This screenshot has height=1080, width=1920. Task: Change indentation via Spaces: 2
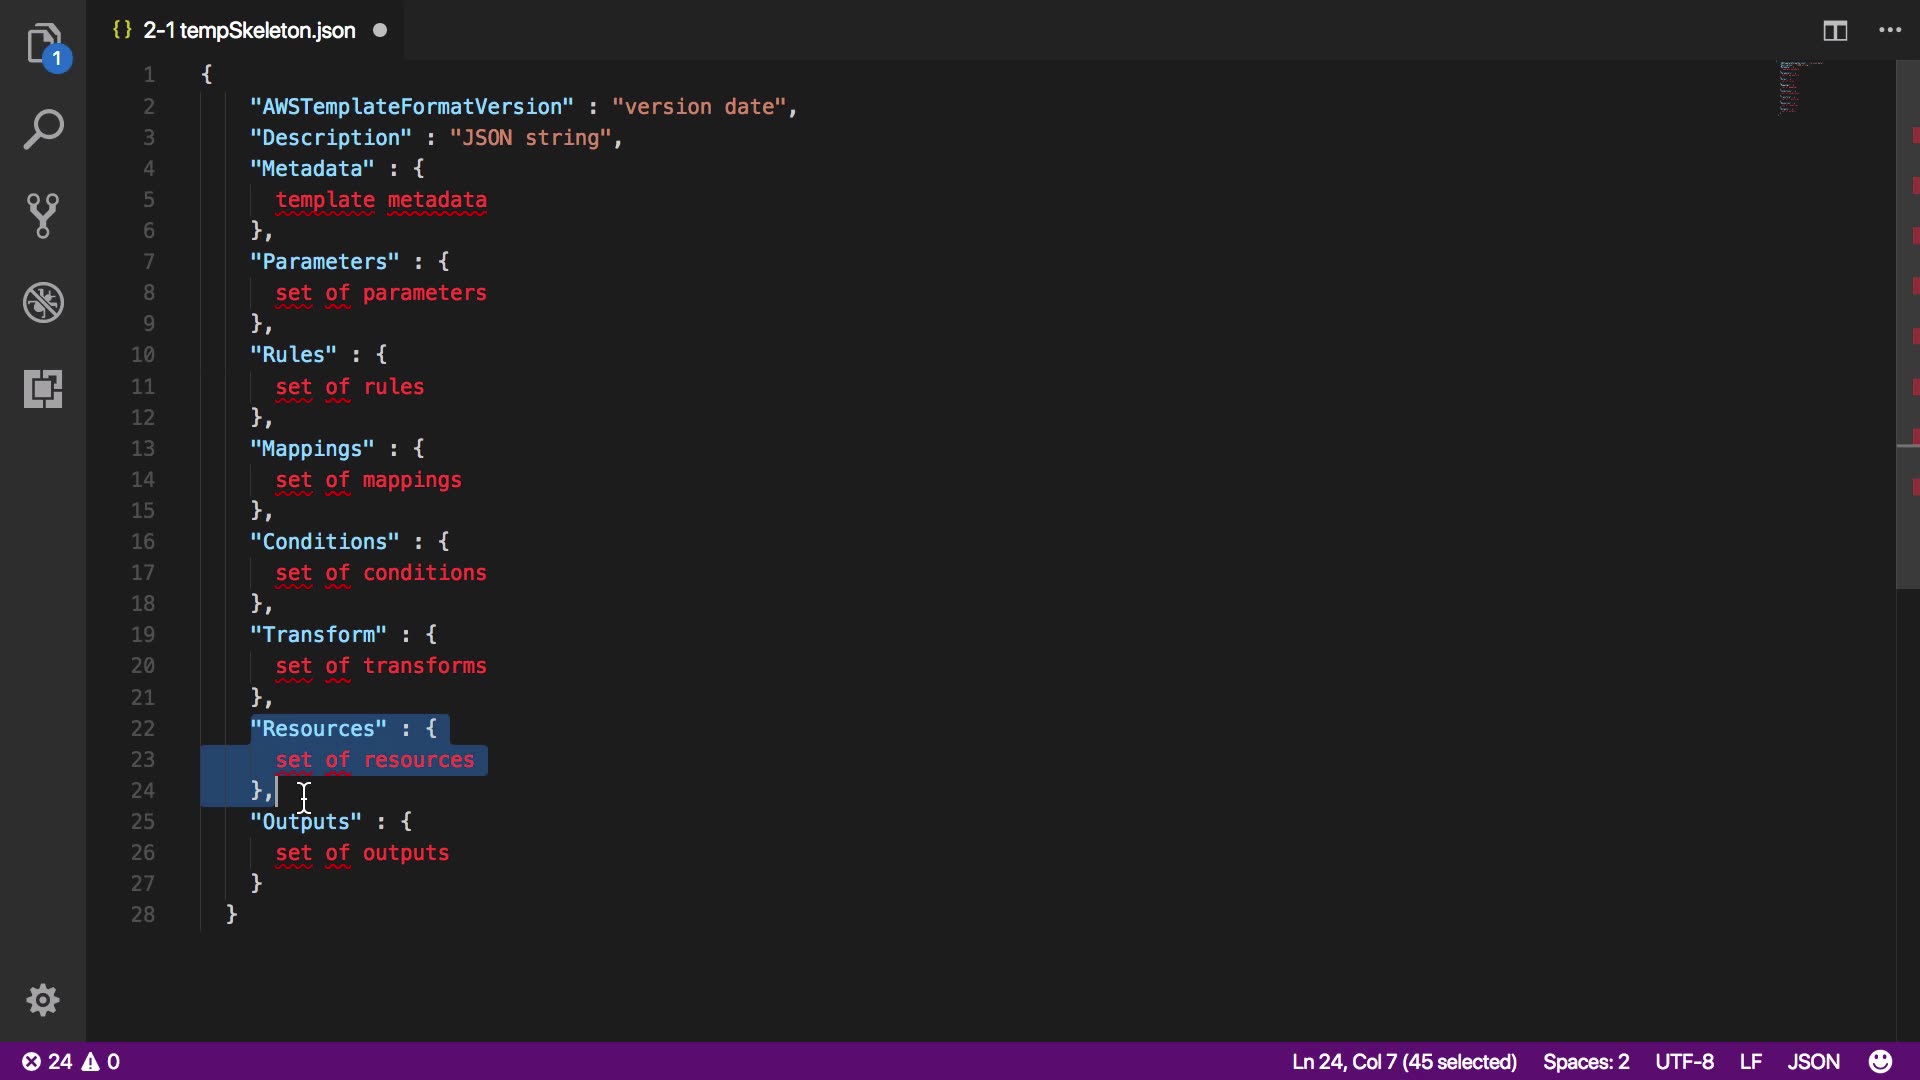pos(1586,1061)
